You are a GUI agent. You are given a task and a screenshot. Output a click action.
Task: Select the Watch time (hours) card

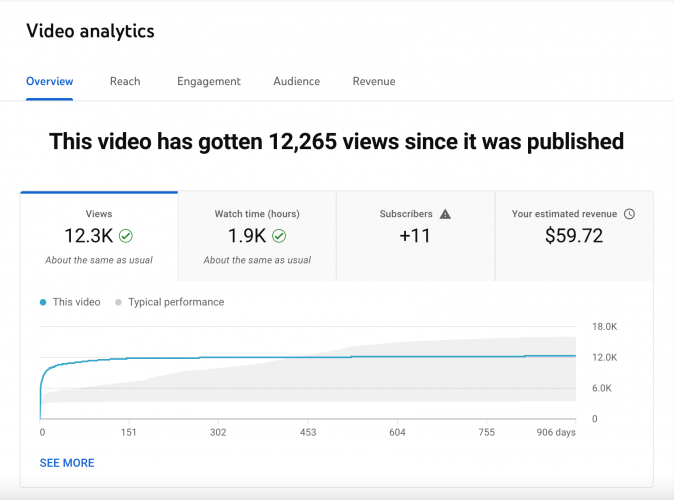257,236
